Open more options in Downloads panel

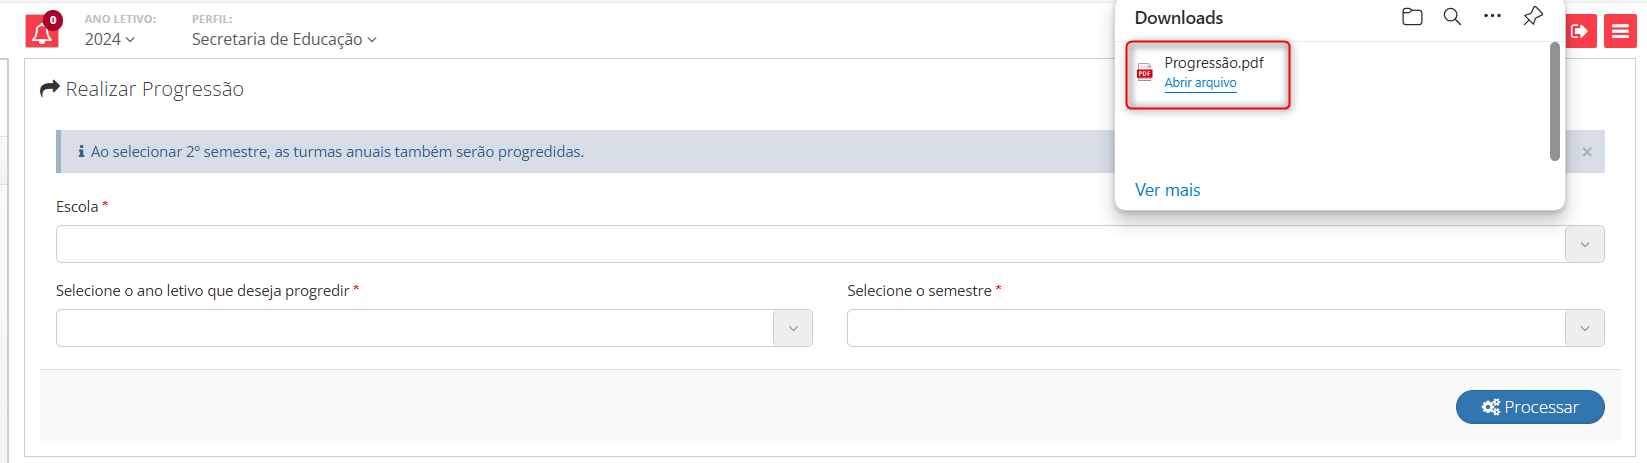[1492, 17]
